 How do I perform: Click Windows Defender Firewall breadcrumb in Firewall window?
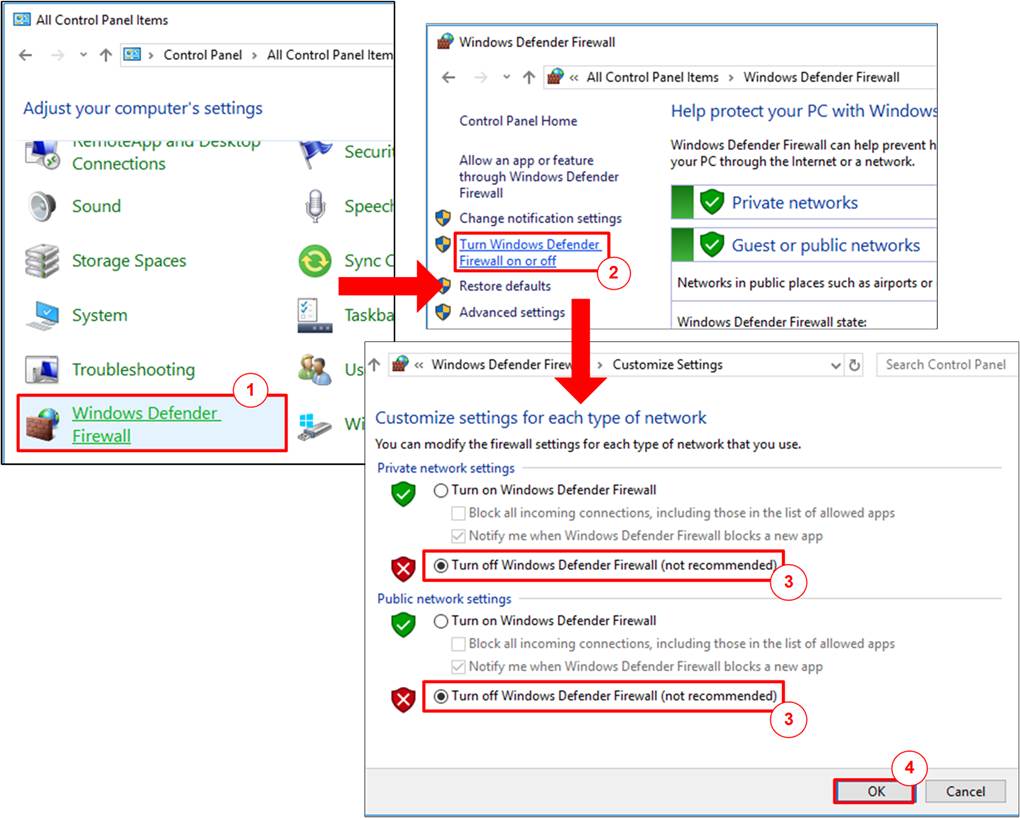(x=822, y=77)
